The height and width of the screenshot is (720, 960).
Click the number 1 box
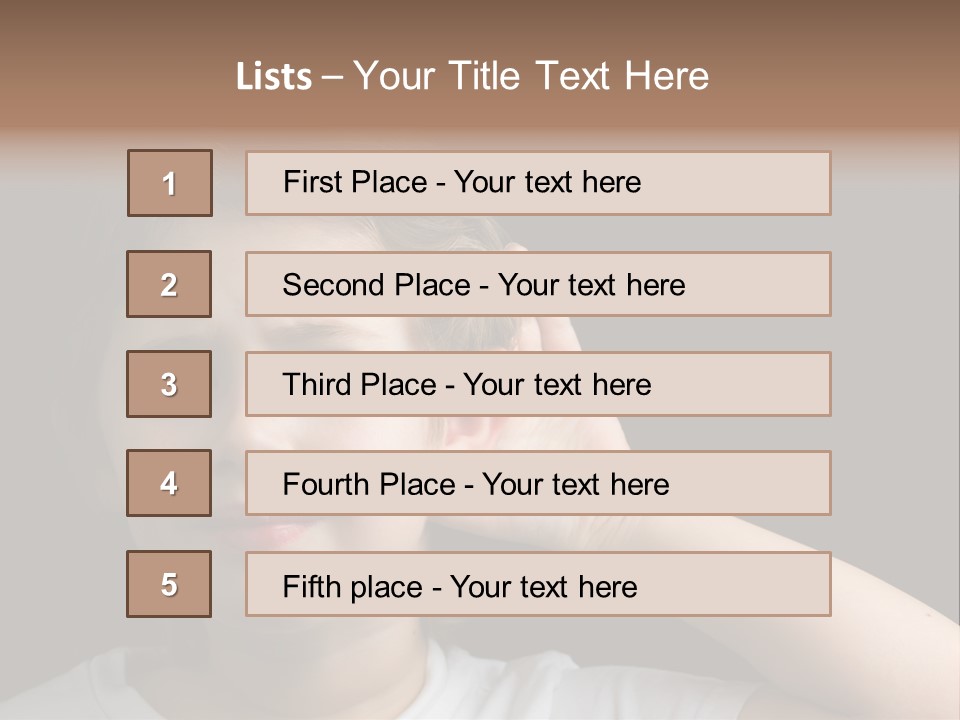pyautogui.click(x=170, y=183)
